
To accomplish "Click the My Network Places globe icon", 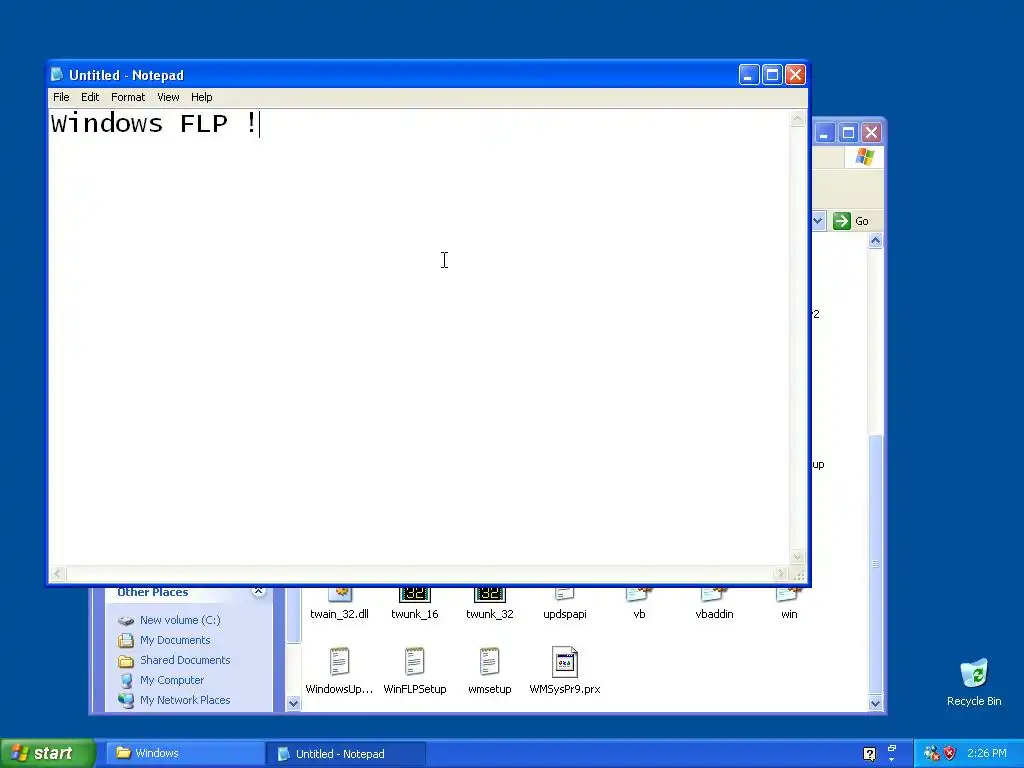I will click(126, 700).
